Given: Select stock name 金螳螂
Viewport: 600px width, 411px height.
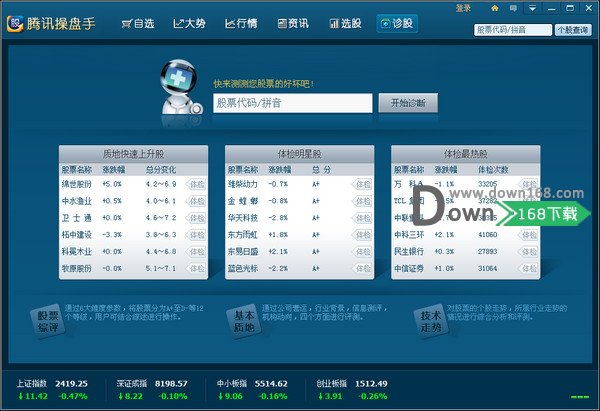Looking at the screenshot, I should (x=243, y=201).
